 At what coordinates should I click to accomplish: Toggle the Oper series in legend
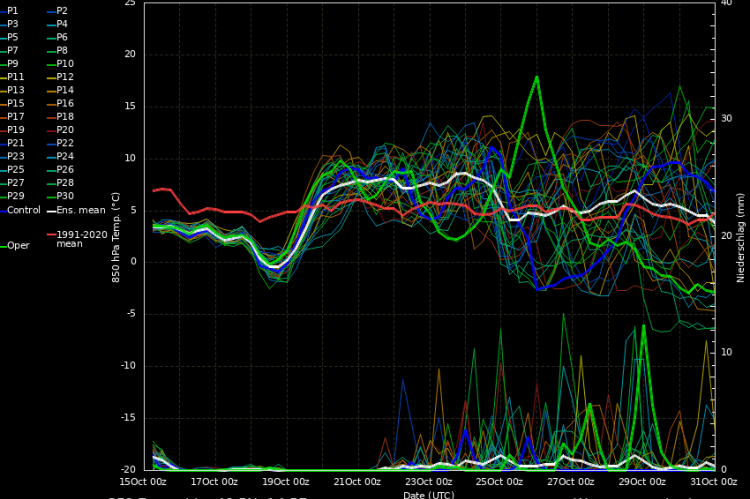click(x=19, y=245)
